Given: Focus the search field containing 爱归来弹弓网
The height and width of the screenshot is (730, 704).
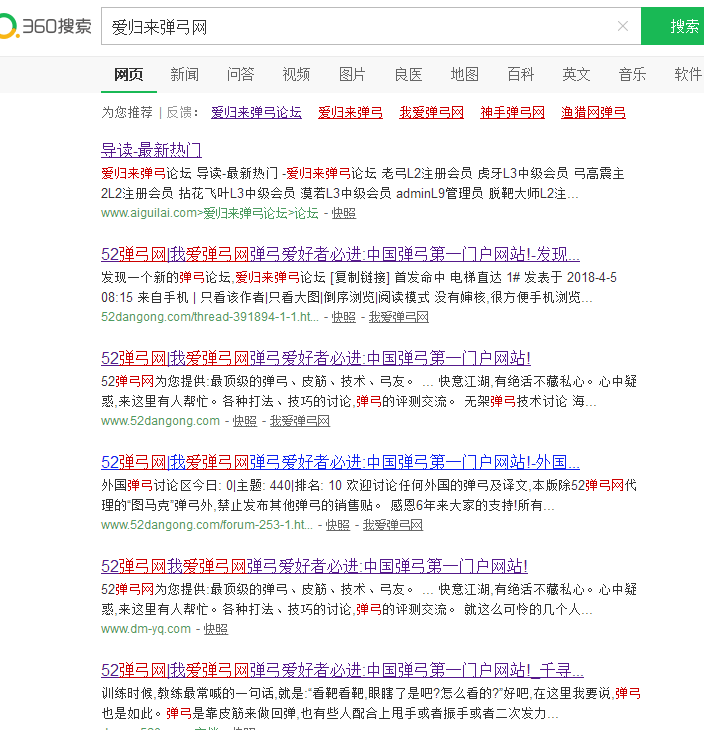Looking at the screenshot, I should [371, 26].
